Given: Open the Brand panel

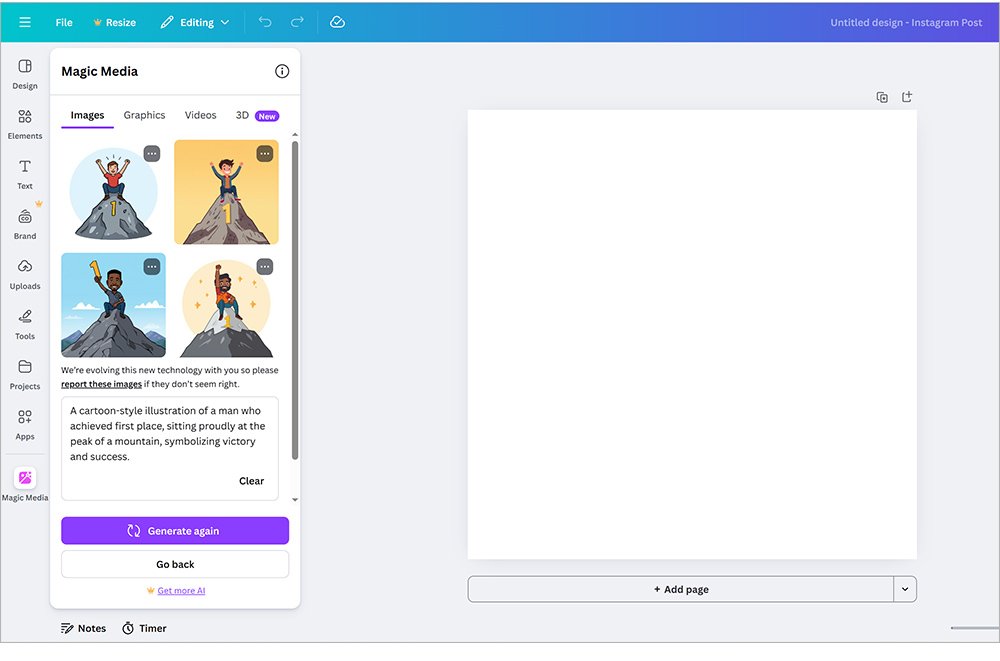Looking at the screenshot, I should point(24,222).
